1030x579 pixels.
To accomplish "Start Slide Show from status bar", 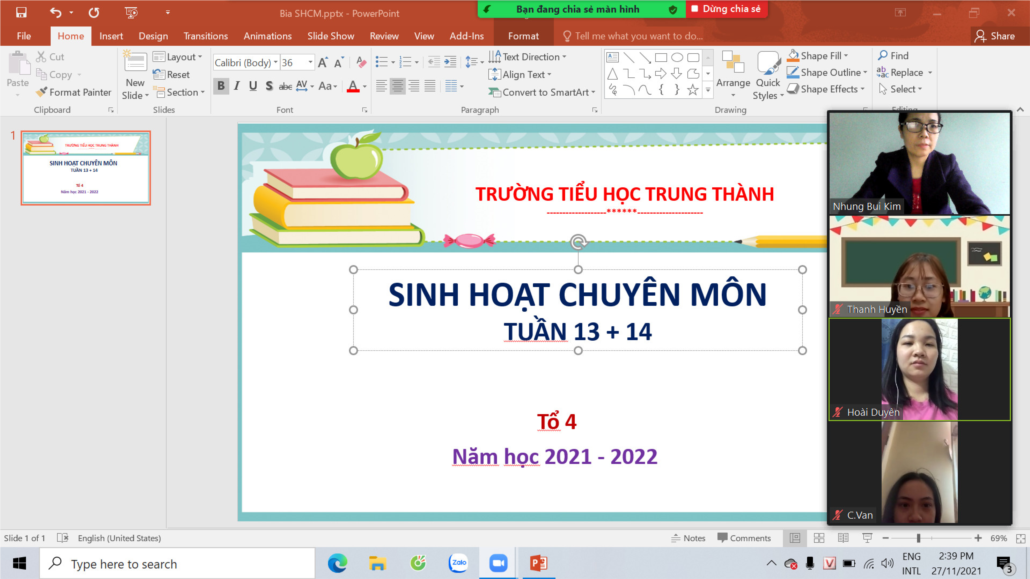I will point(867,538).
